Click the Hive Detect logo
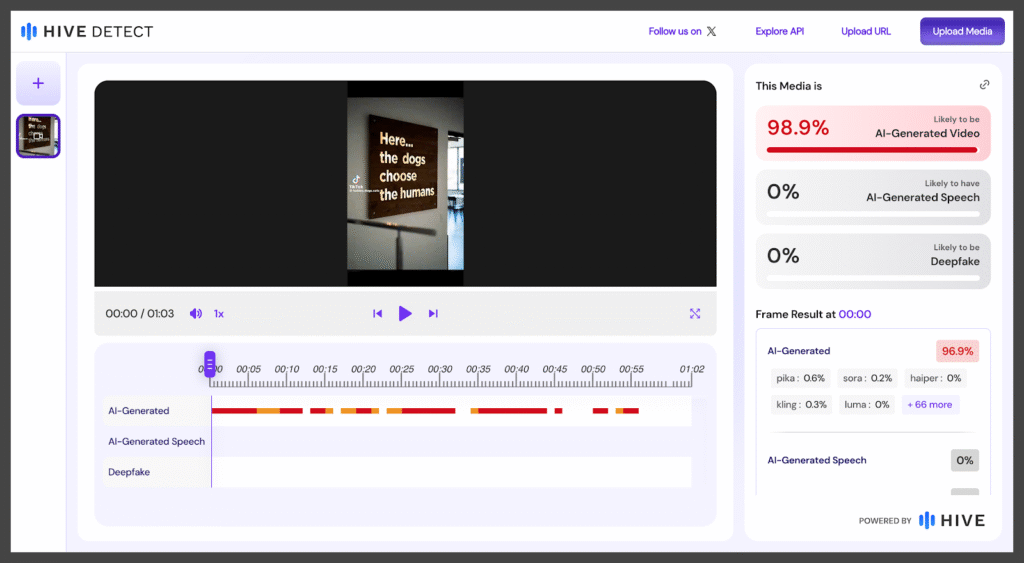Image resolution: width=1024 pixels, height=563 pixels. (x=87, y=31)
